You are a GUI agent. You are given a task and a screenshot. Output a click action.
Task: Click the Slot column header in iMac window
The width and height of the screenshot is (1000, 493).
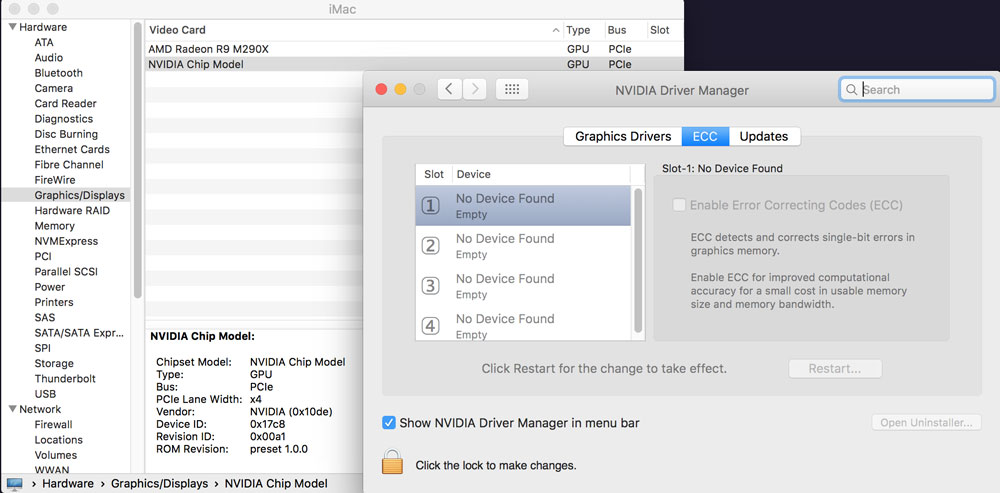(659, 30)
